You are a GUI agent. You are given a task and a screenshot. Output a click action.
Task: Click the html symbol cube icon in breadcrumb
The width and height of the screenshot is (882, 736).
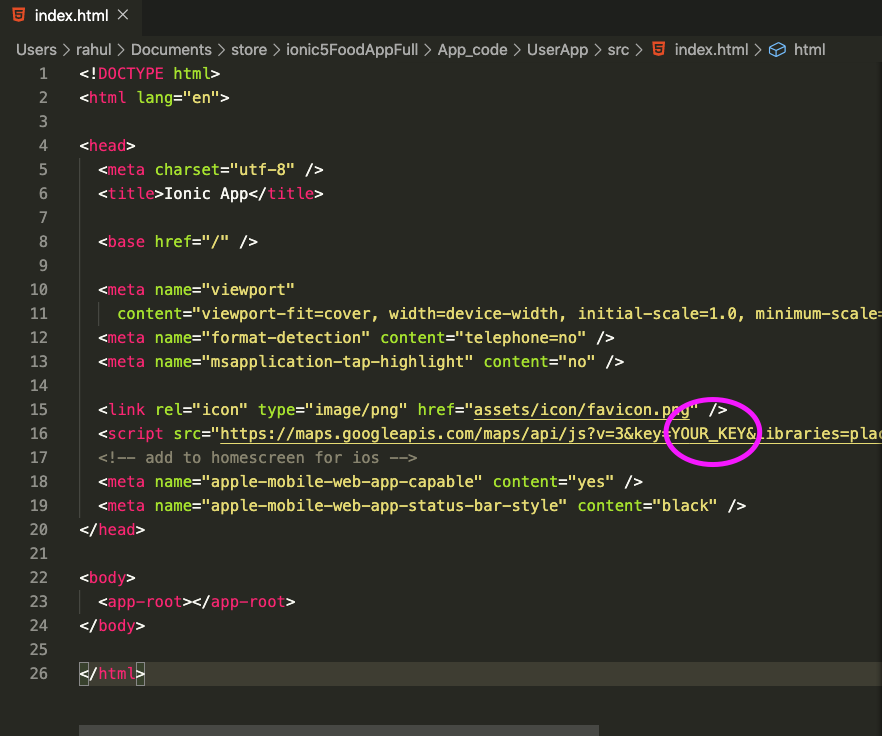[x=777, y=49]
